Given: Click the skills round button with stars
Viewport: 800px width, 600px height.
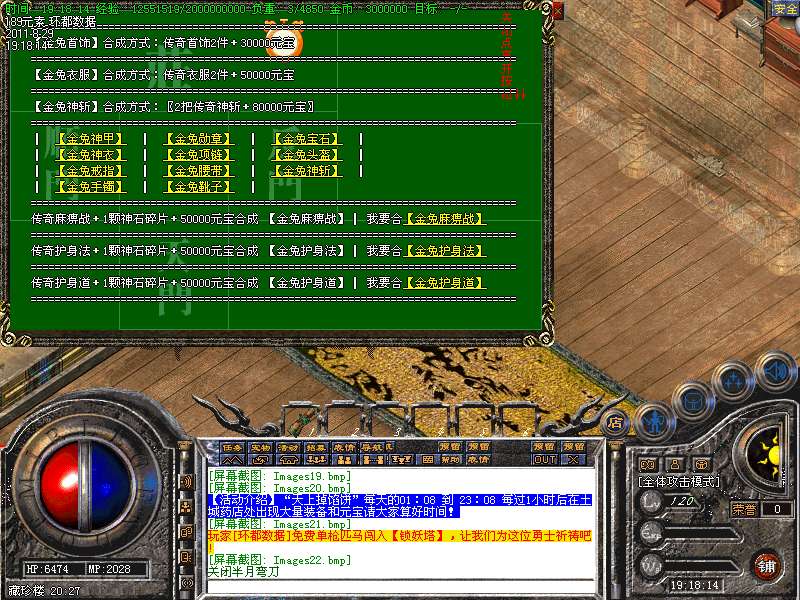Looking at the screenshot, I should [x=733, y=381].
